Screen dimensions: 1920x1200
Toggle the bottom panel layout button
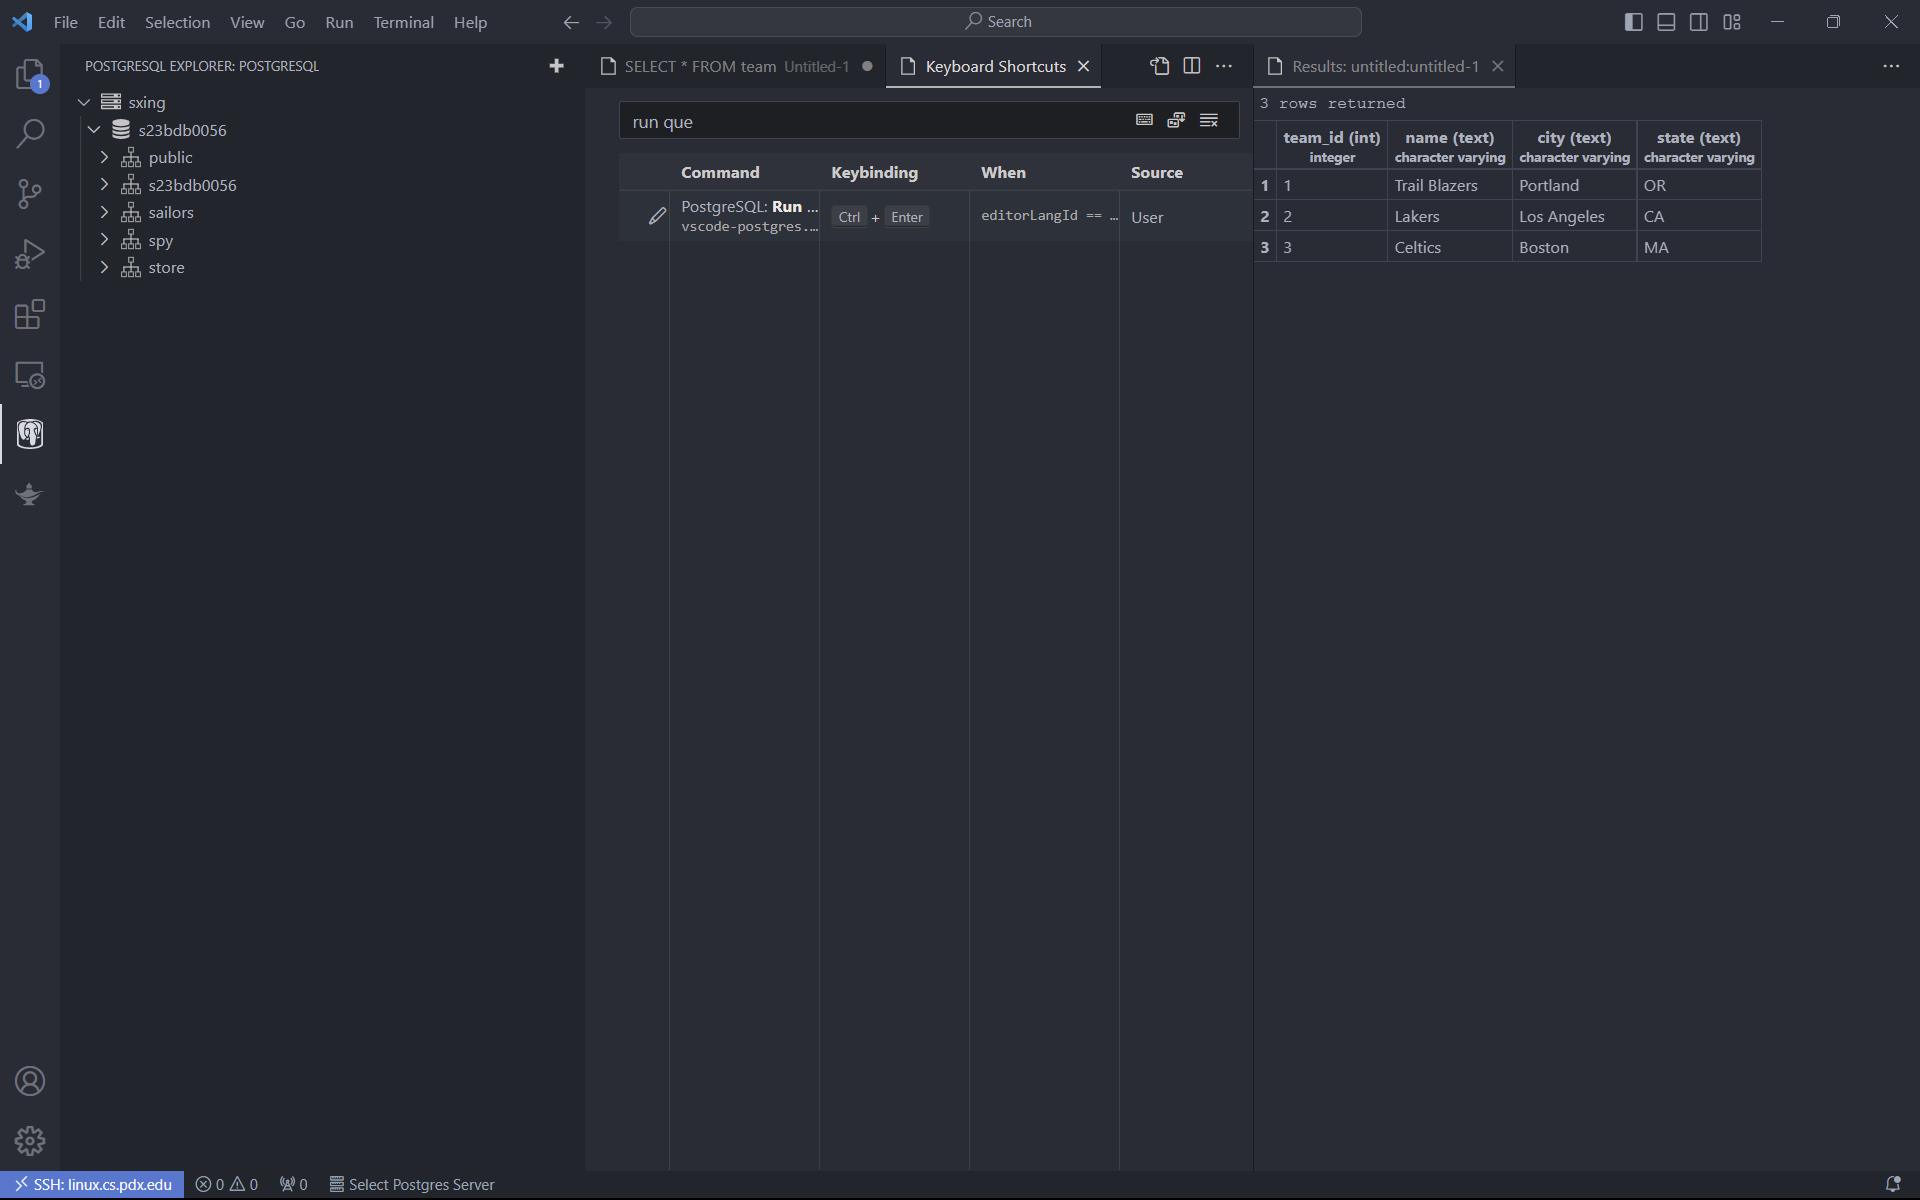[x=1666, y=22]
